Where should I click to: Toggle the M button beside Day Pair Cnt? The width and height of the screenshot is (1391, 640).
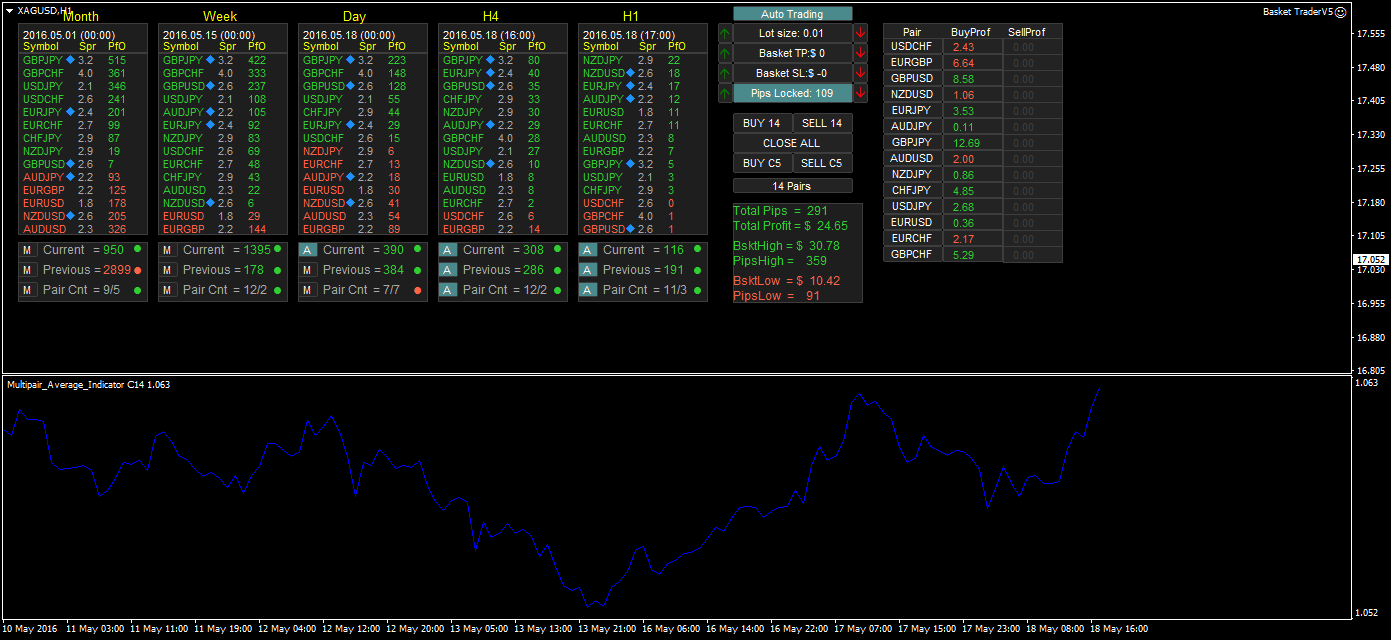[x=308, y=290]
